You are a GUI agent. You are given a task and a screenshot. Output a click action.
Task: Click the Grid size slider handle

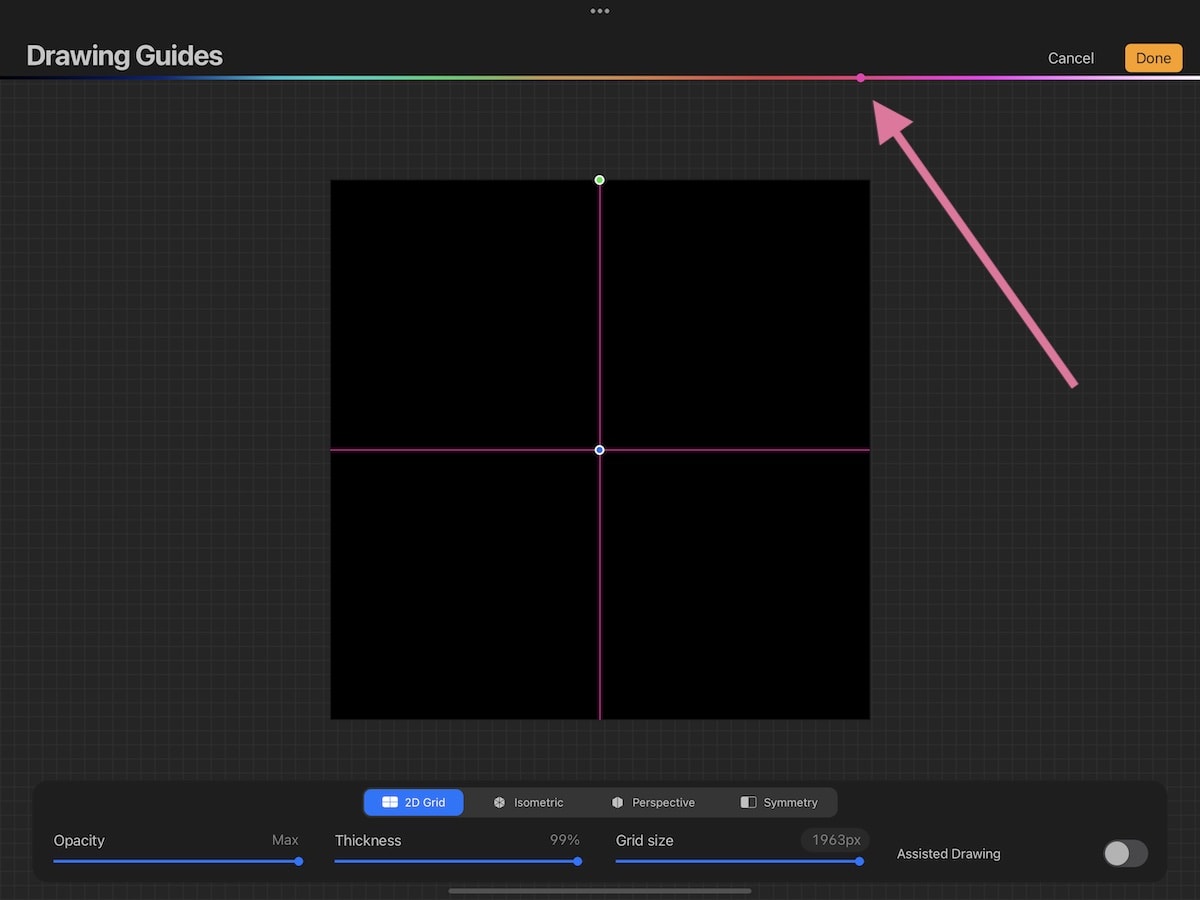pyautogui.click(x=859, y=861)
